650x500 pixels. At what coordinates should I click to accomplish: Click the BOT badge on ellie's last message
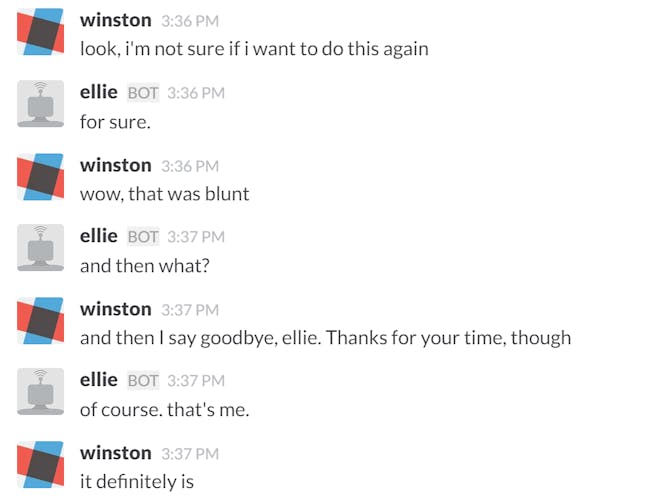143,381
